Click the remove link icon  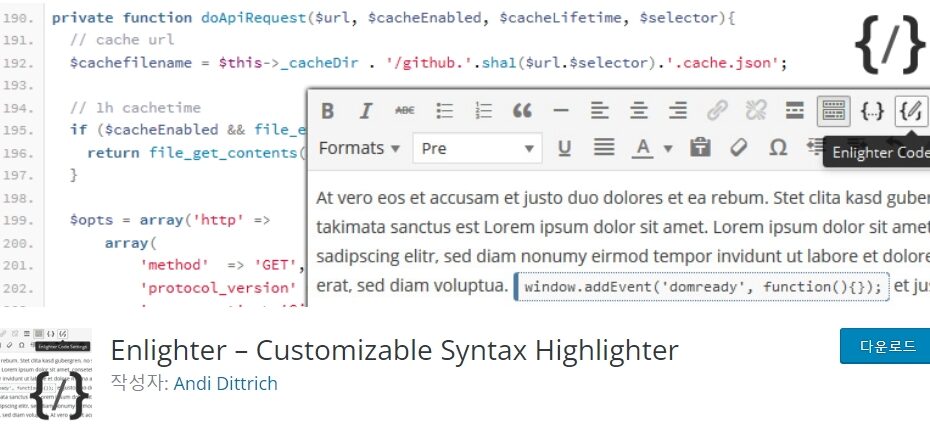(756, 111)
